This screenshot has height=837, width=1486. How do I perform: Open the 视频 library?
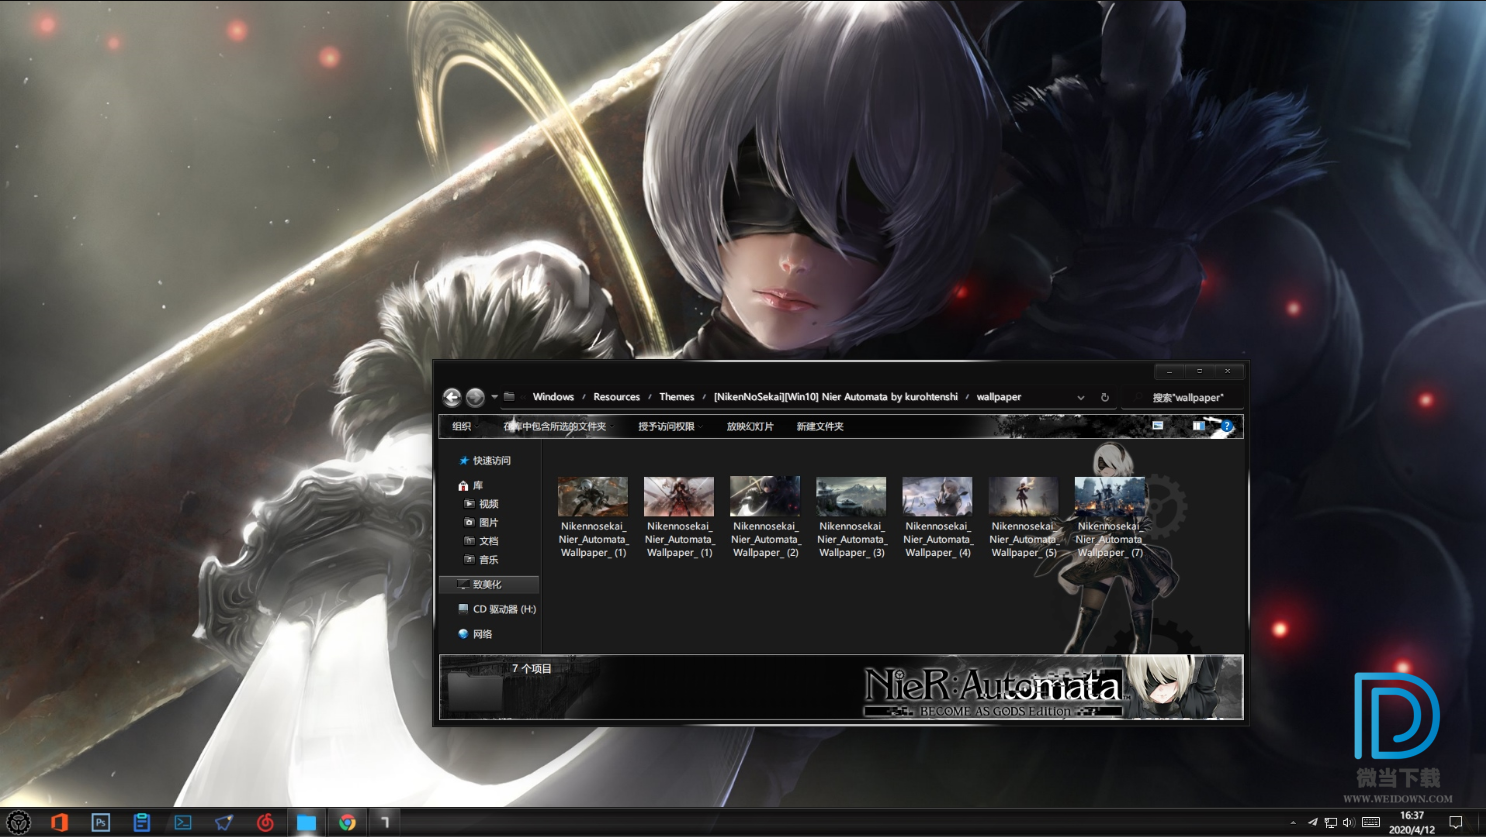[x=481, y=504]
